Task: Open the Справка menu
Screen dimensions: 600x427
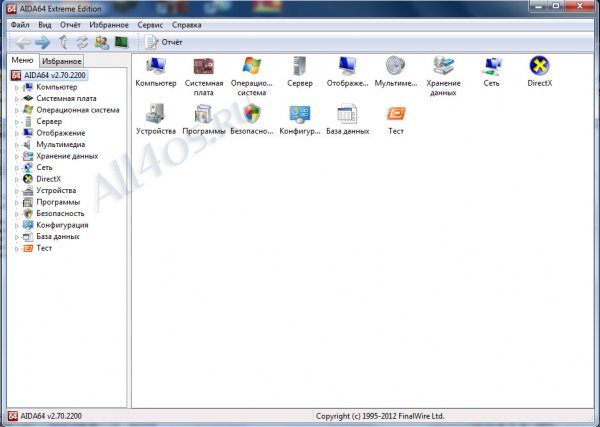Action: [186, 25]
